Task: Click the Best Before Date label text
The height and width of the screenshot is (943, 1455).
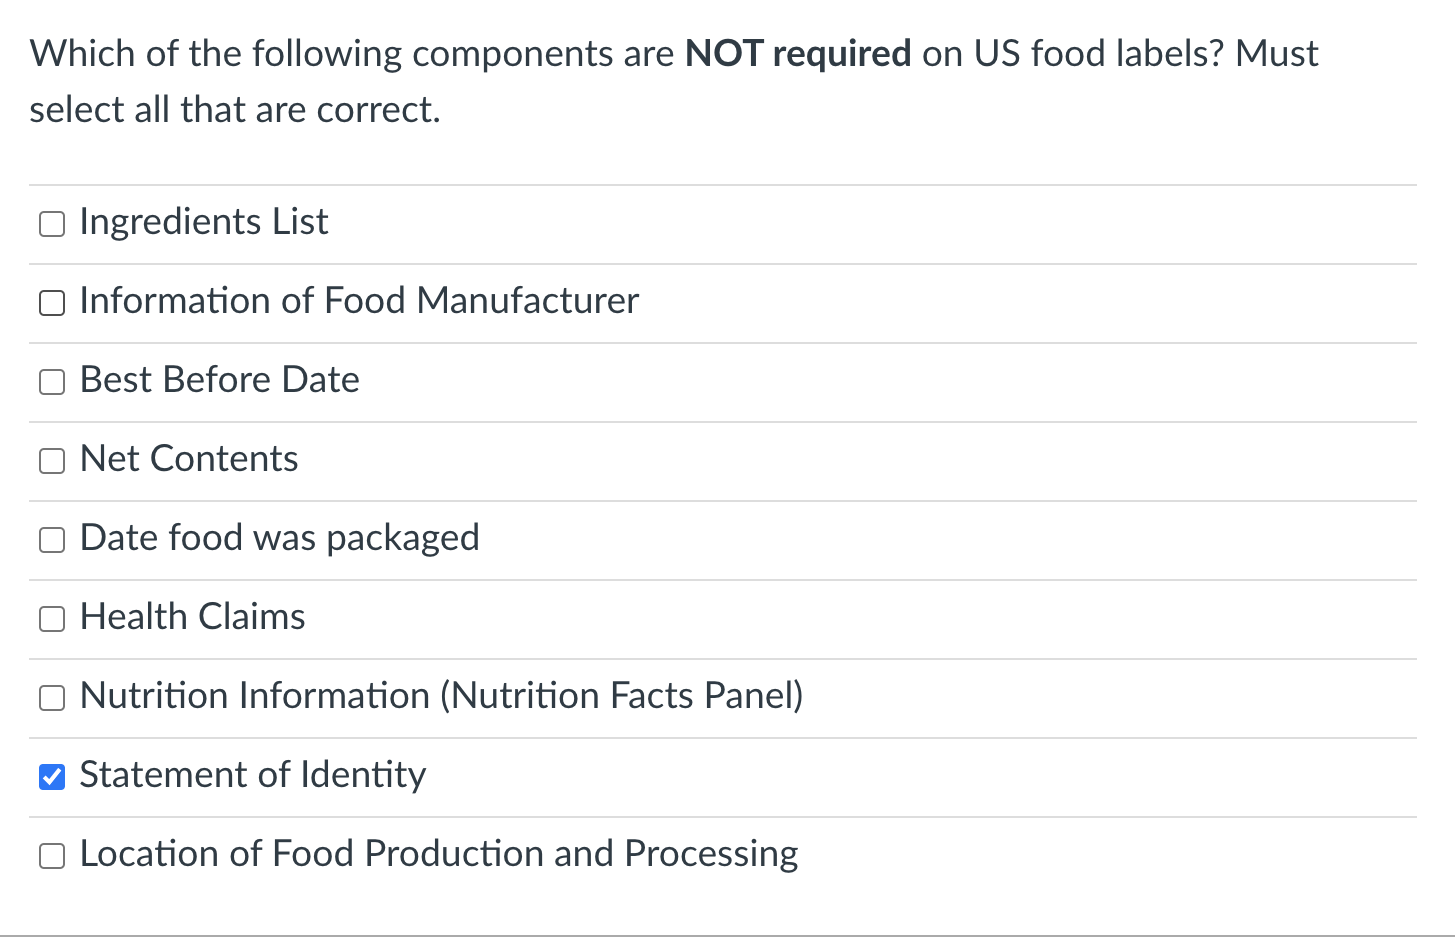Action: pyautogui.click(x=219, y=380)
